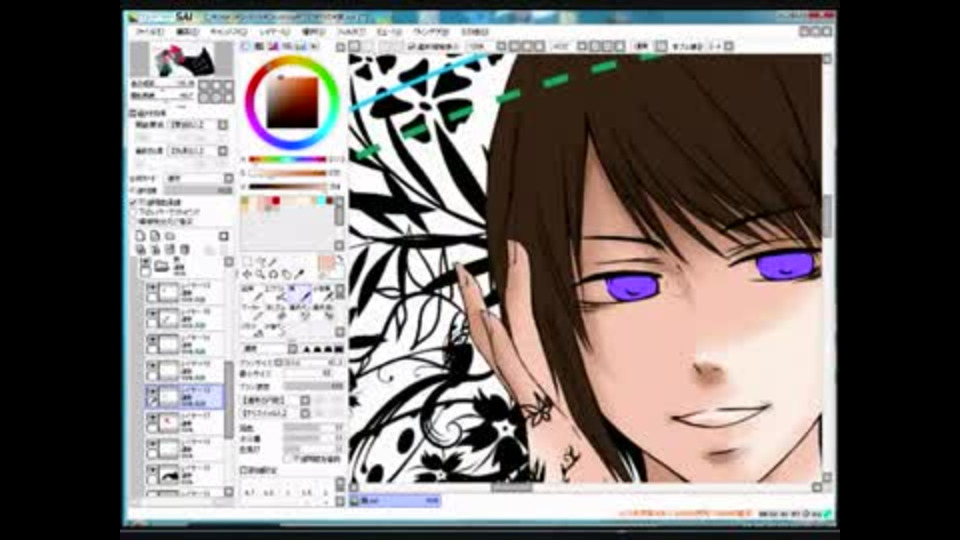Toggle the scratchpad panel icon

coord(314,47)
